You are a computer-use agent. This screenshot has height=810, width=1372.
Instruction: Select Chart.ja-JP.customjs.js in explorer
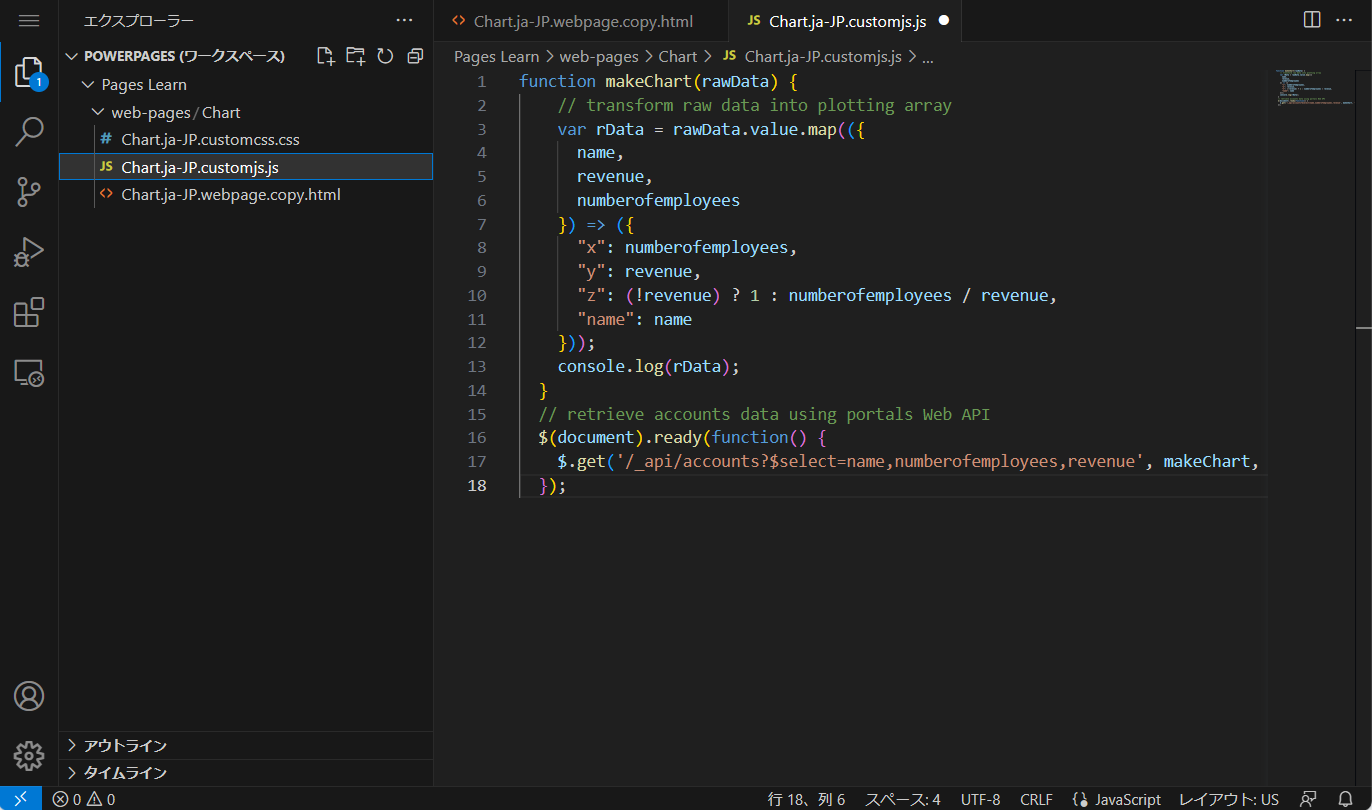pos(246,167)
